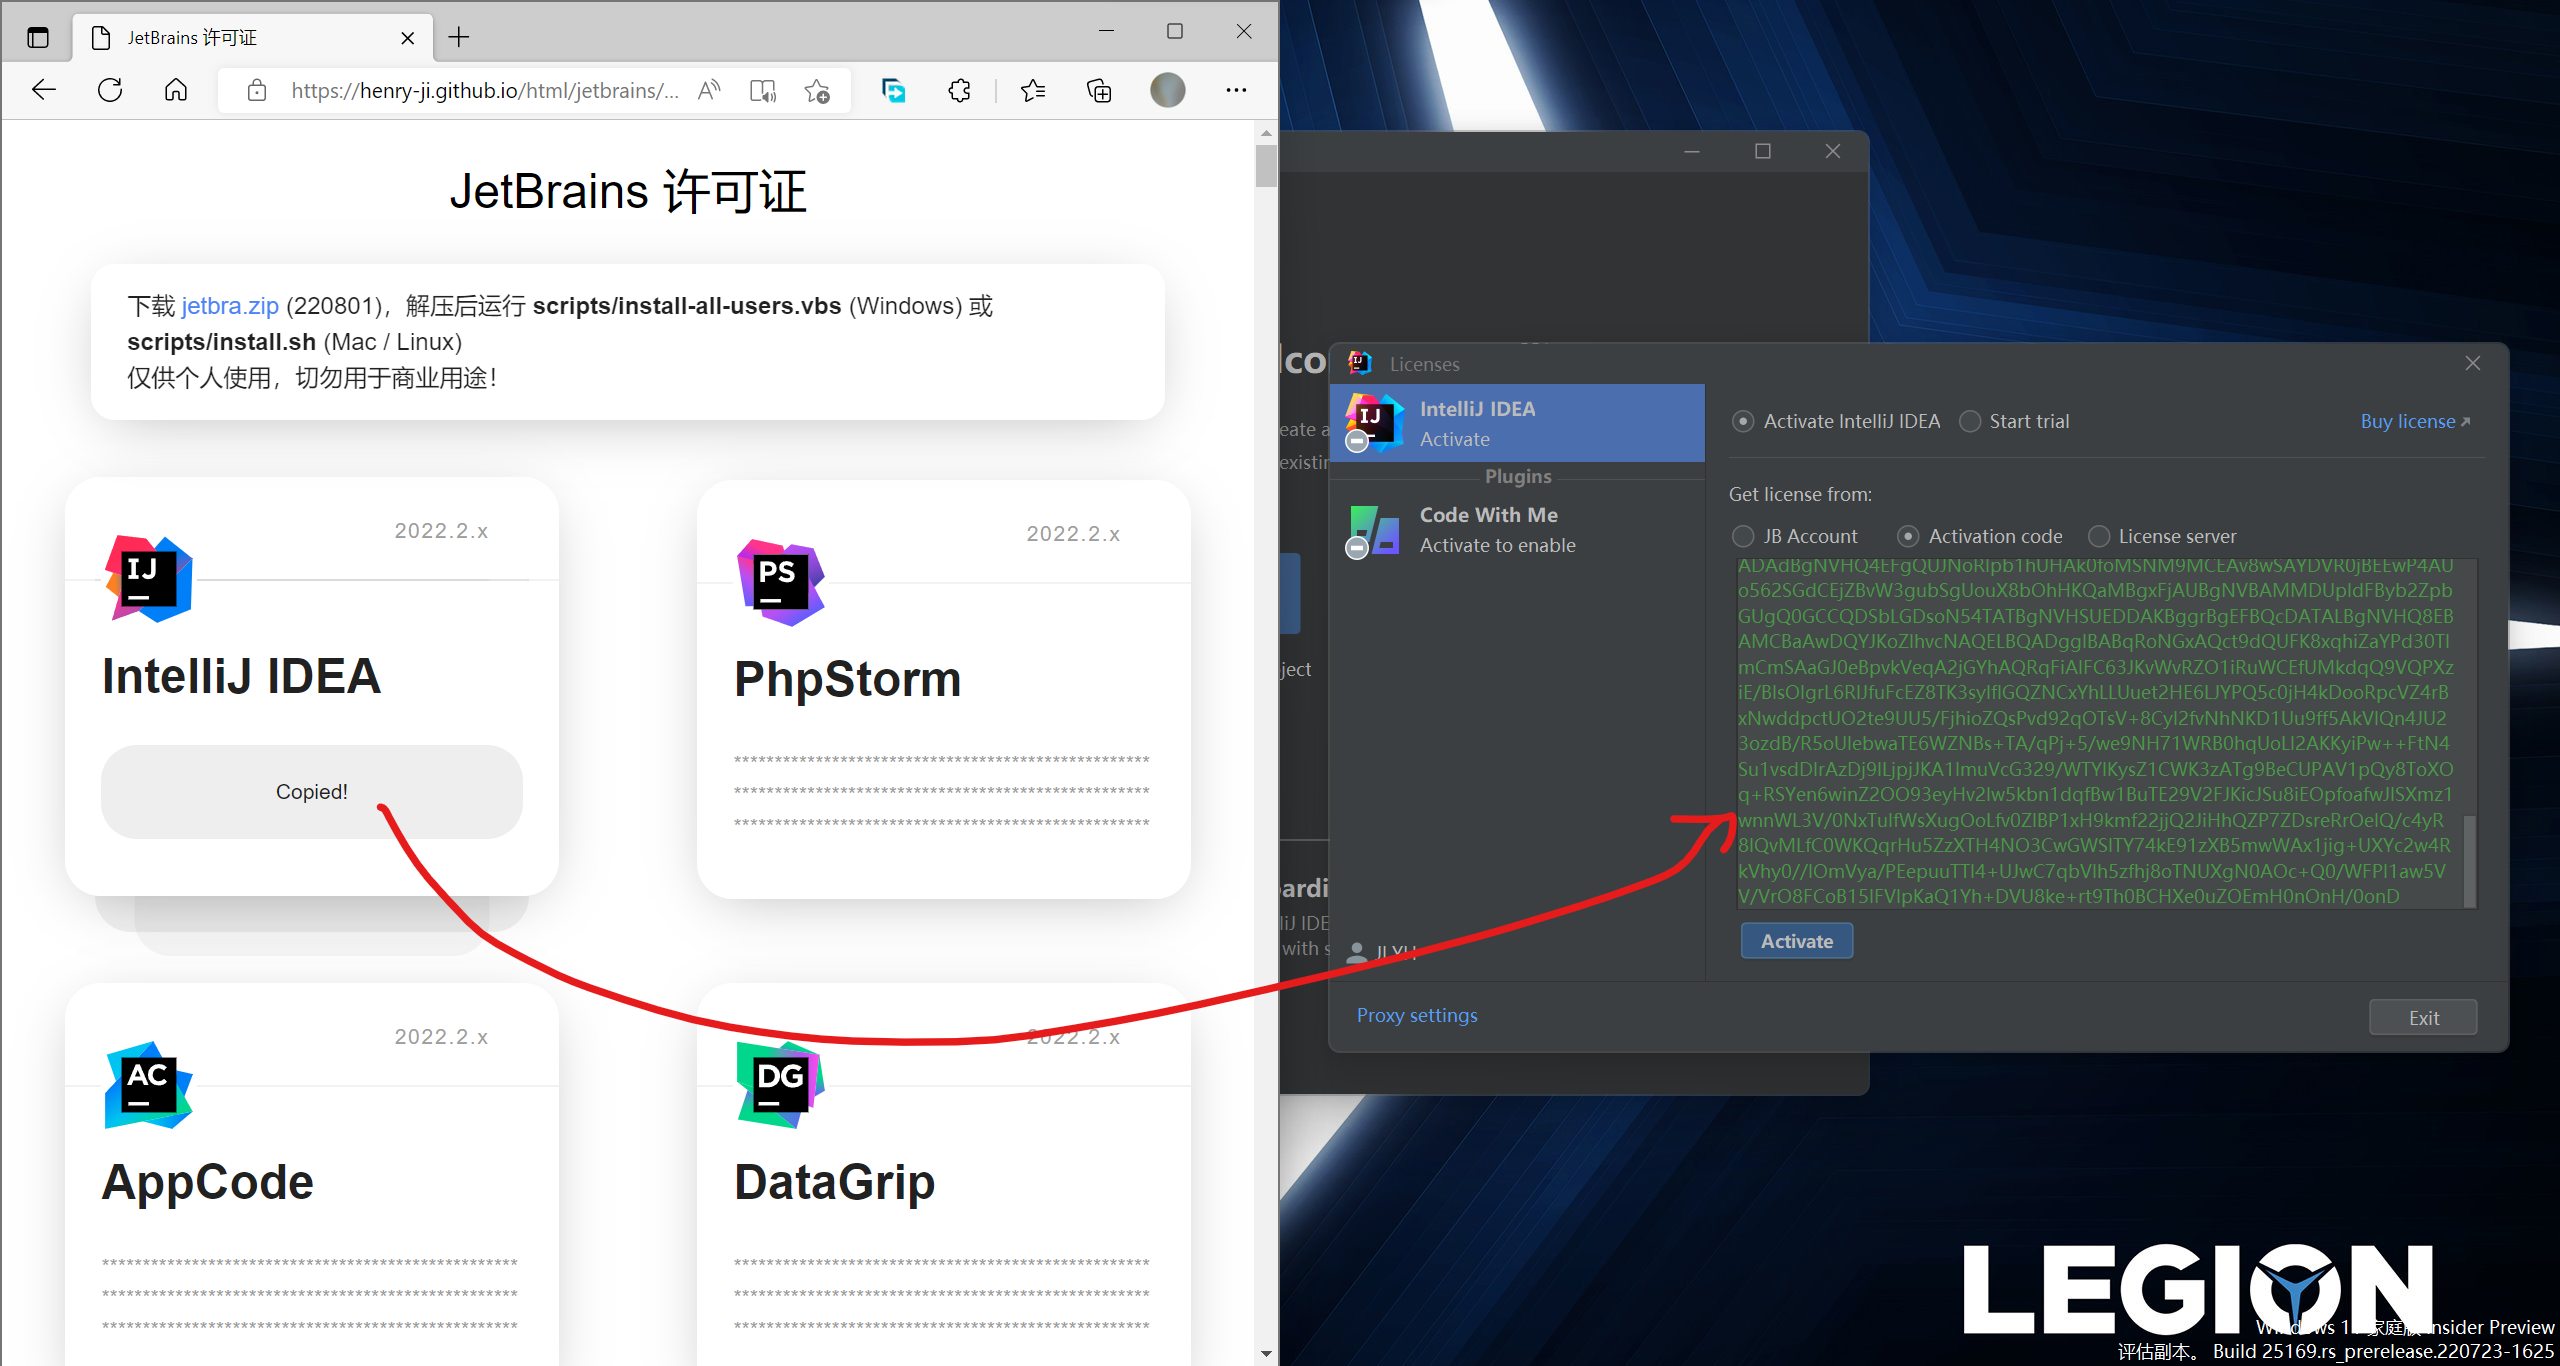The image size is (2560, 1366).
Task: Select the IntelliJ IDEA entry in Licenses list
Action: (x=1517, y=423)
